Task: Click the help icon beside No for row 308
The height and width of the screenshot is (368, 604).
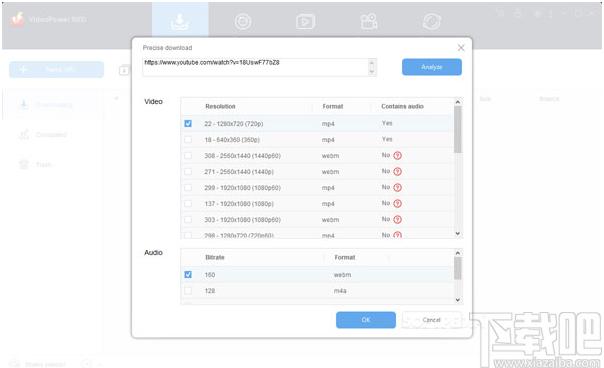Action: pyautogui.click(x=398, y=155)
